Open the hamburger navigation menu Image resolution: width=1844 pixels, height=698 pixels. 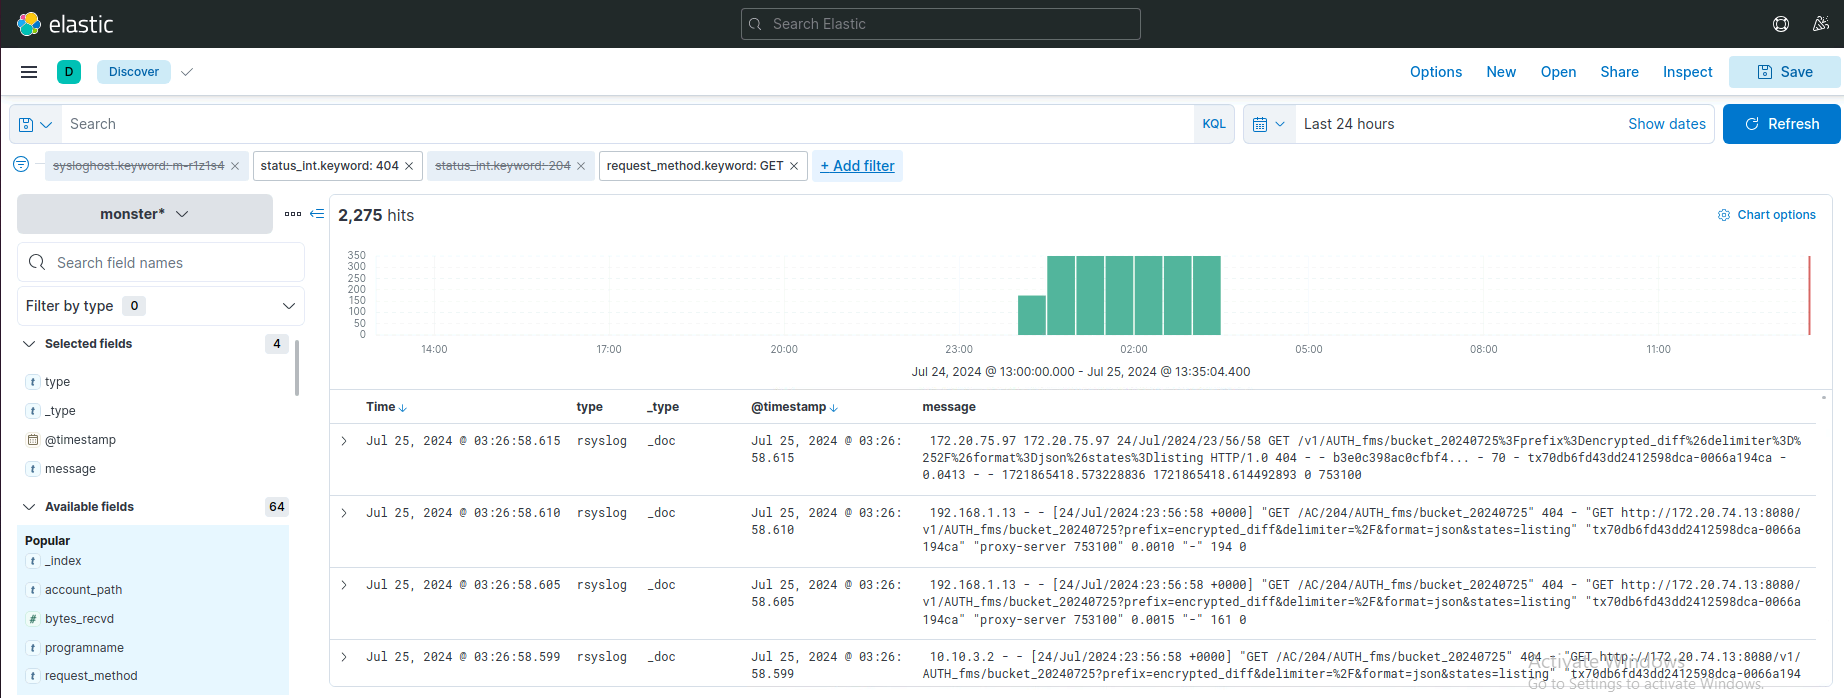29,72
